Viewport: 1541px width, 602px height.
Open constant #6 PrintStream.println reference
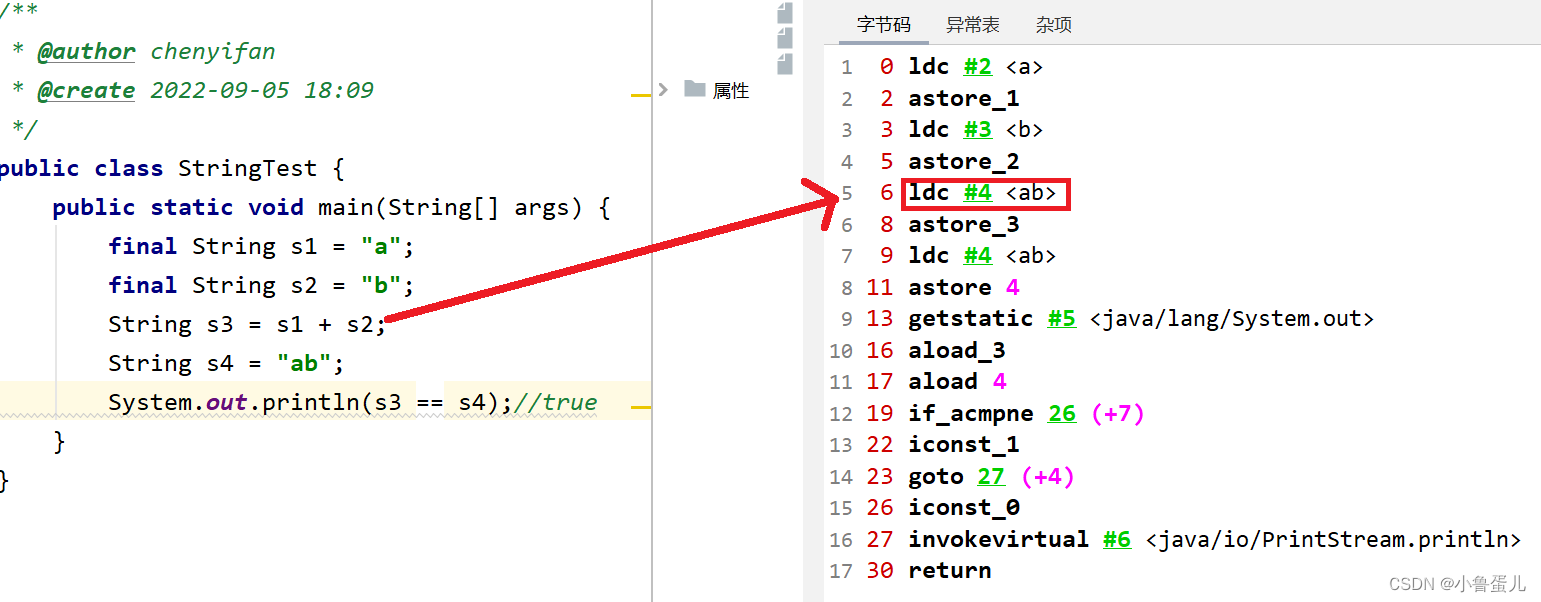pyautogui.click(x=1117, y=539)
